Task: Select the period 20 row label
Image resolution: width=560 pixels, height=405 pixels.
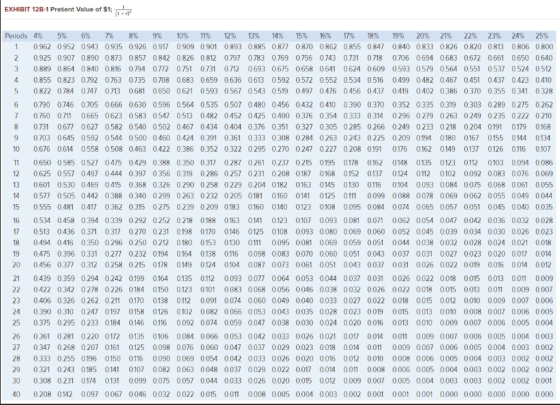Action: [x=16, y=265]
